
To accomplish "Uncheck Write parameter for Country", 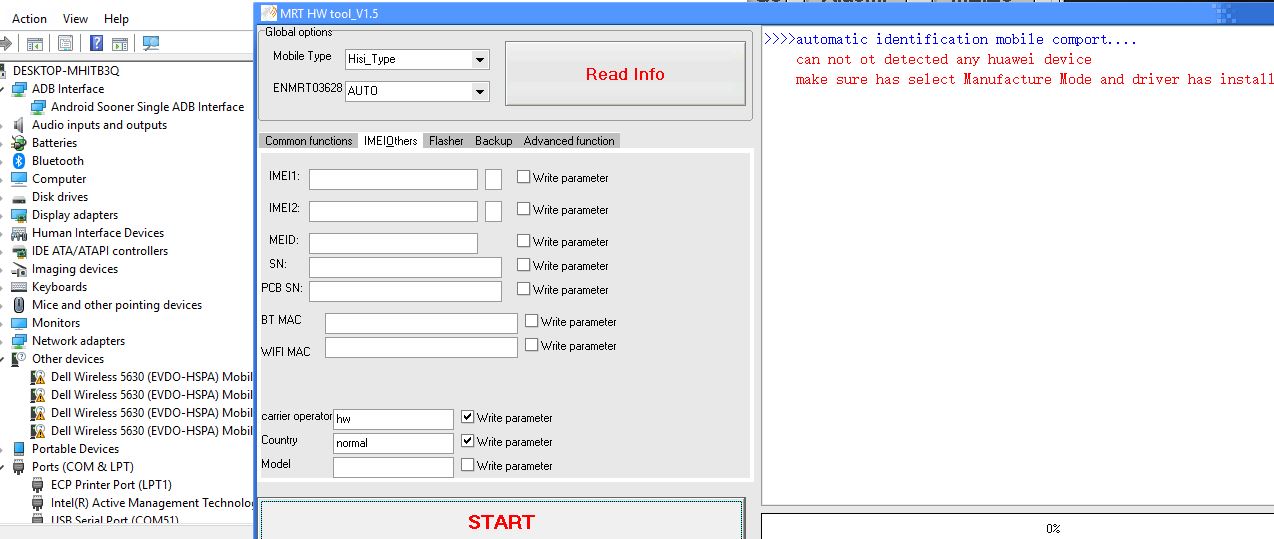I will pyautogui.click(x=467, y=441).
